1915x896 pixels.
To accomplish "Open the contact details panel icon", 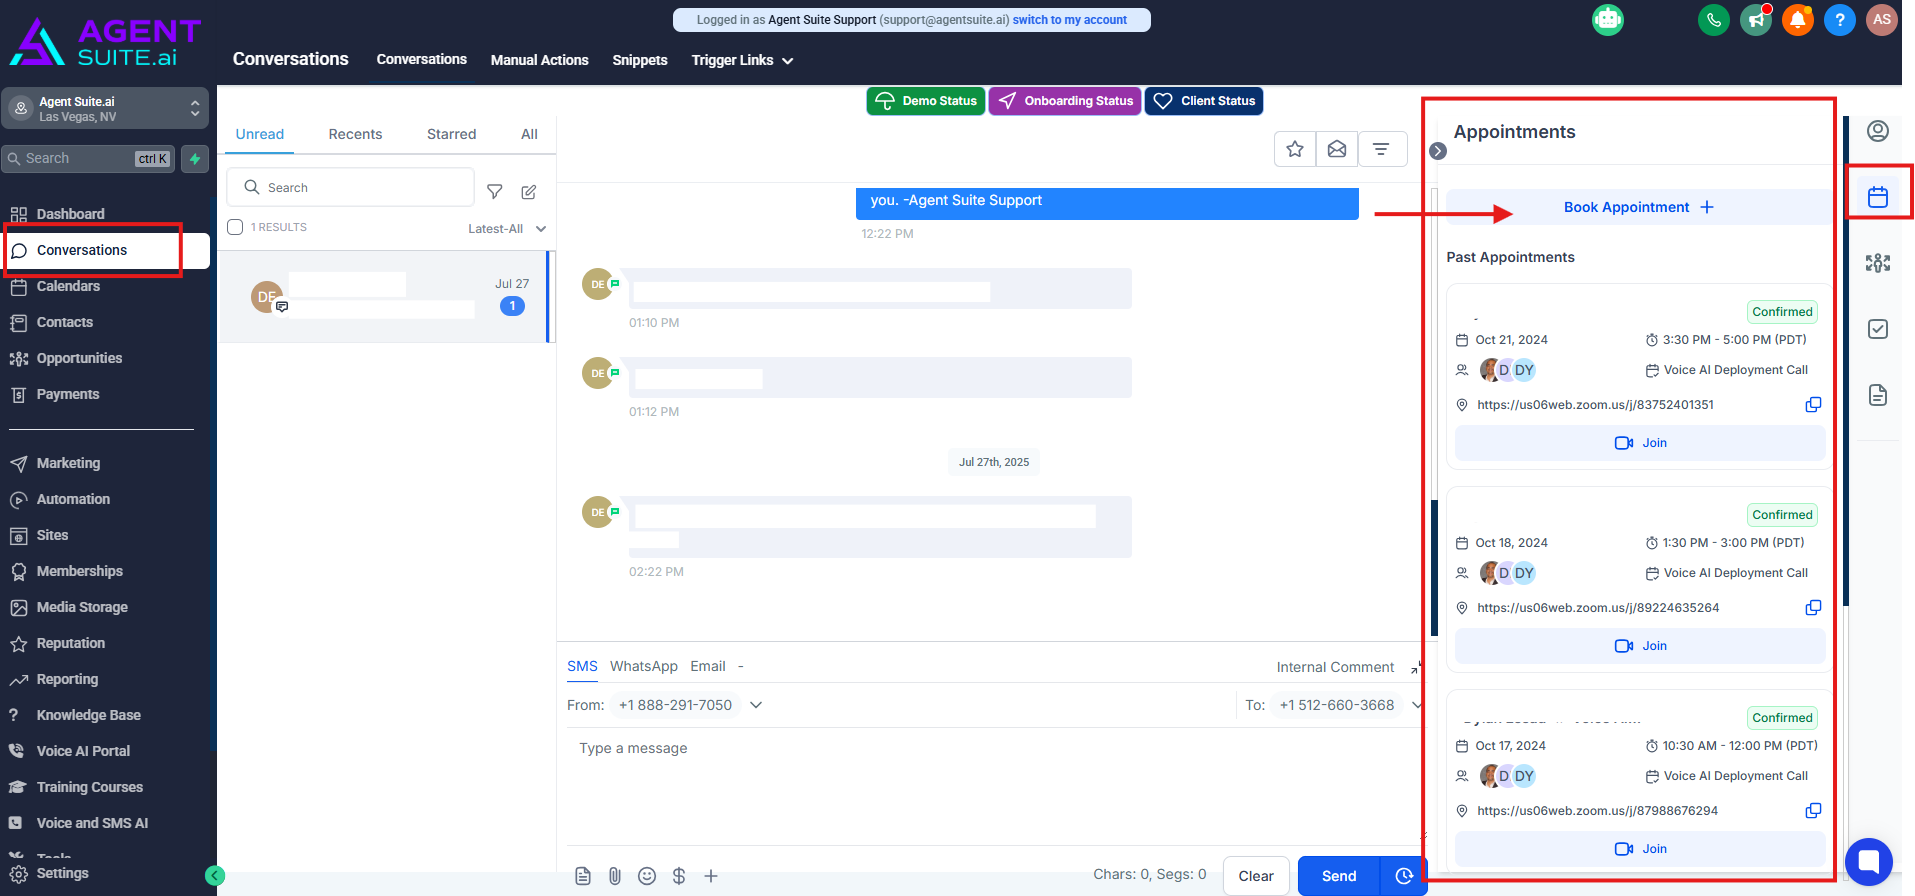I will pos(1878,131).
